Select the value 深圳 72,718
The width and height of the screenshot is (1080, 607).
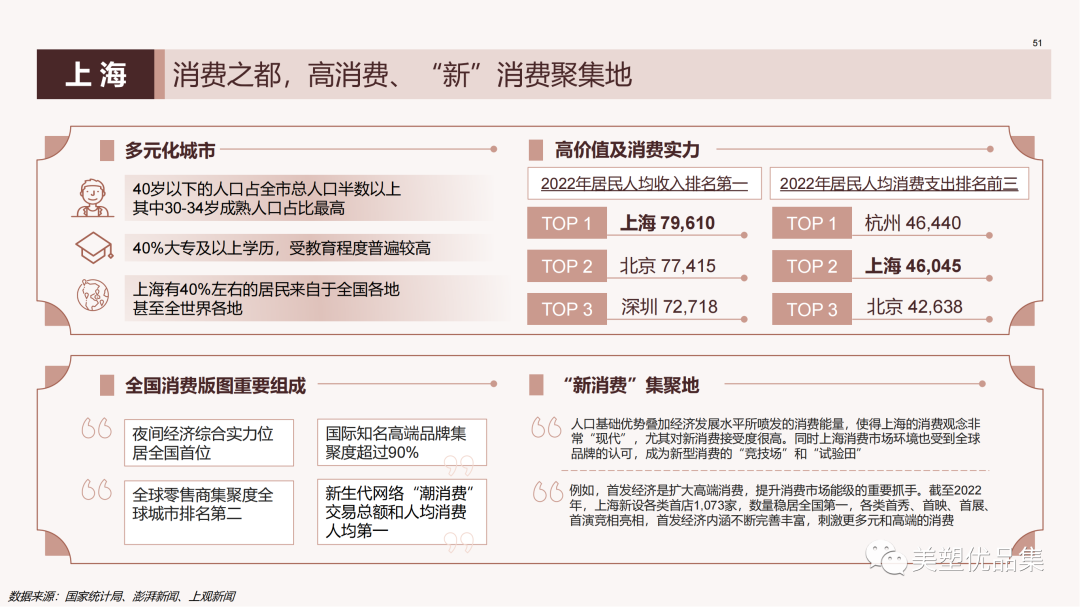point(669,307)
